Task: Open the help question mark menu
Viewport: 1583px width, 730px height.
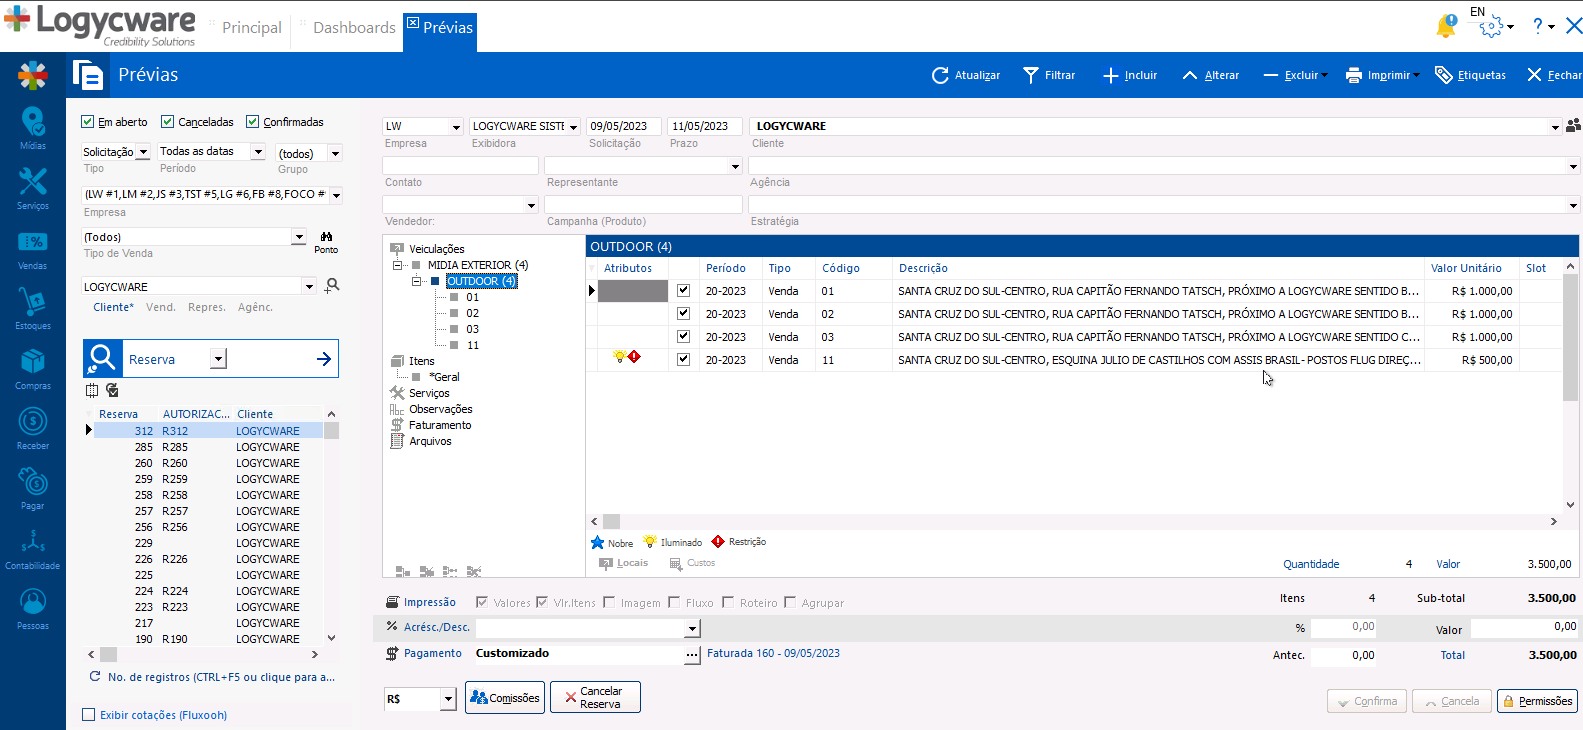Action: point(1543,26)
